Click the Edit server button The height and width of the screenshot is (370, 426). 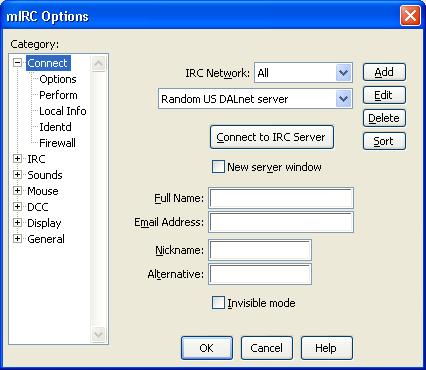384,95
